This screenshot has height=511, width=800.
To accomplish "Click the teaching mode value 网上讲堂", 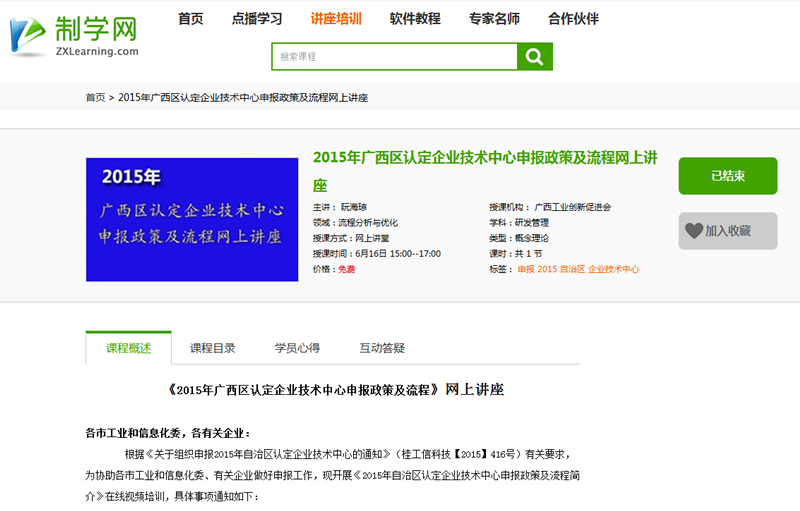I will coord(372,238).
